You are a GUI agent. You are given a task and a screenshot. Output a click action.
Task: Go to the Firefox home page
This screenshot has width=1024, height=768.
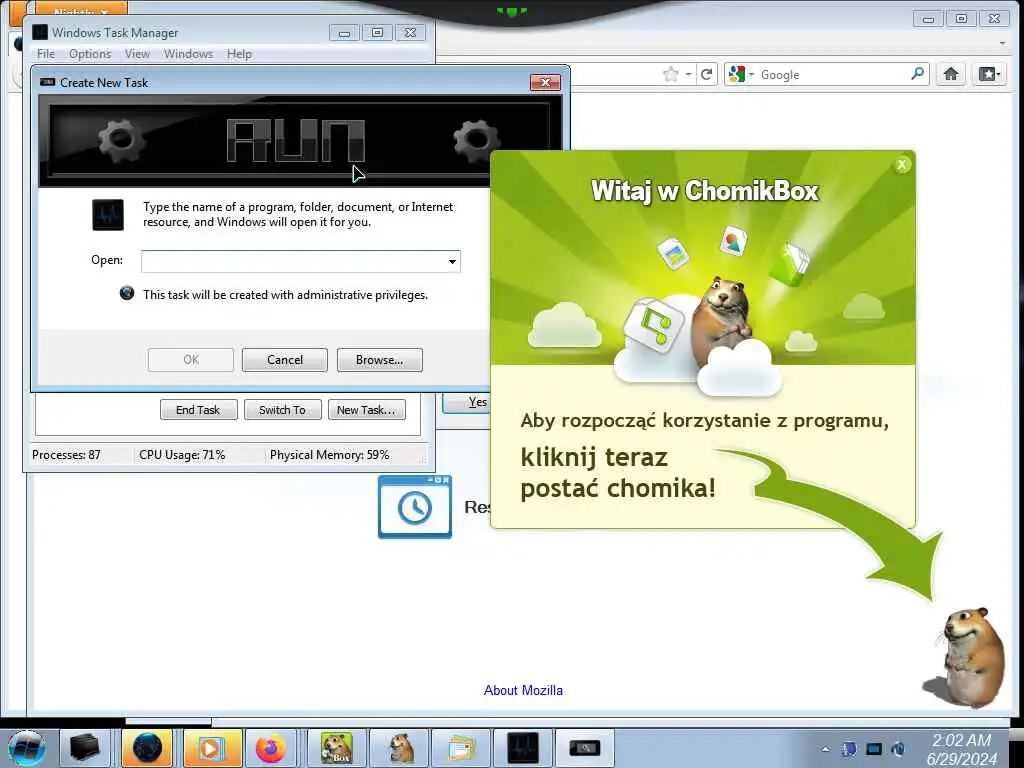[951, 74]
